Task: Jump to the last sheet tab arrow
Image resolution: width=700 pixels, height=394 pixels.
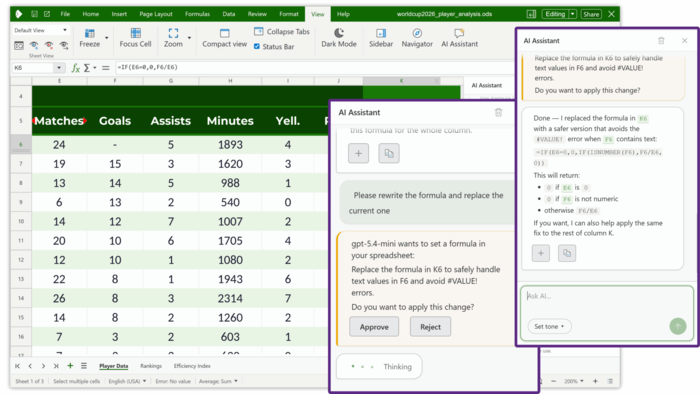Action: click(56, 366)
